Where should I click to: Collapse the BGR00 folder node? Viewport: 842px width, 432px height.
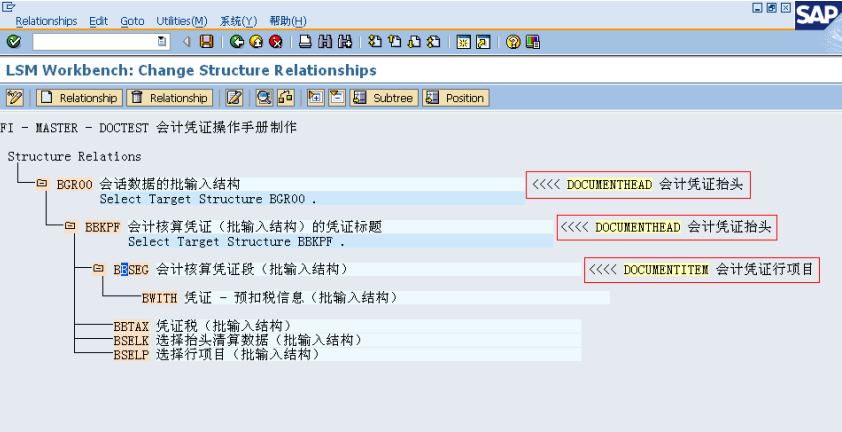point(42,184)
